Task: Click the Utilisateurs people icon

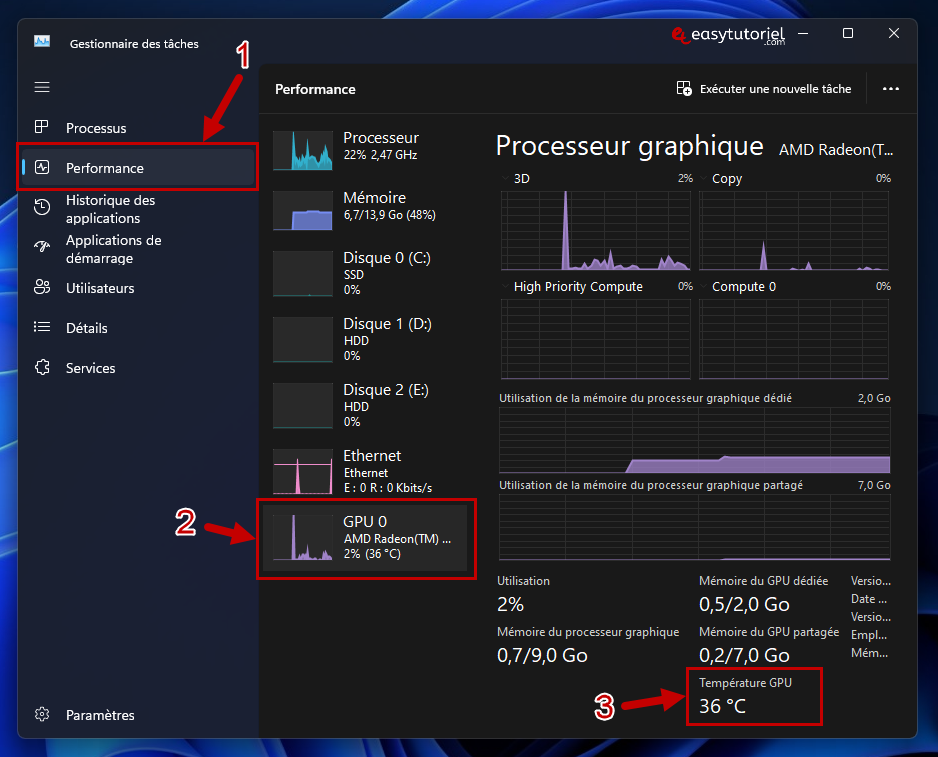Action: 42,287
